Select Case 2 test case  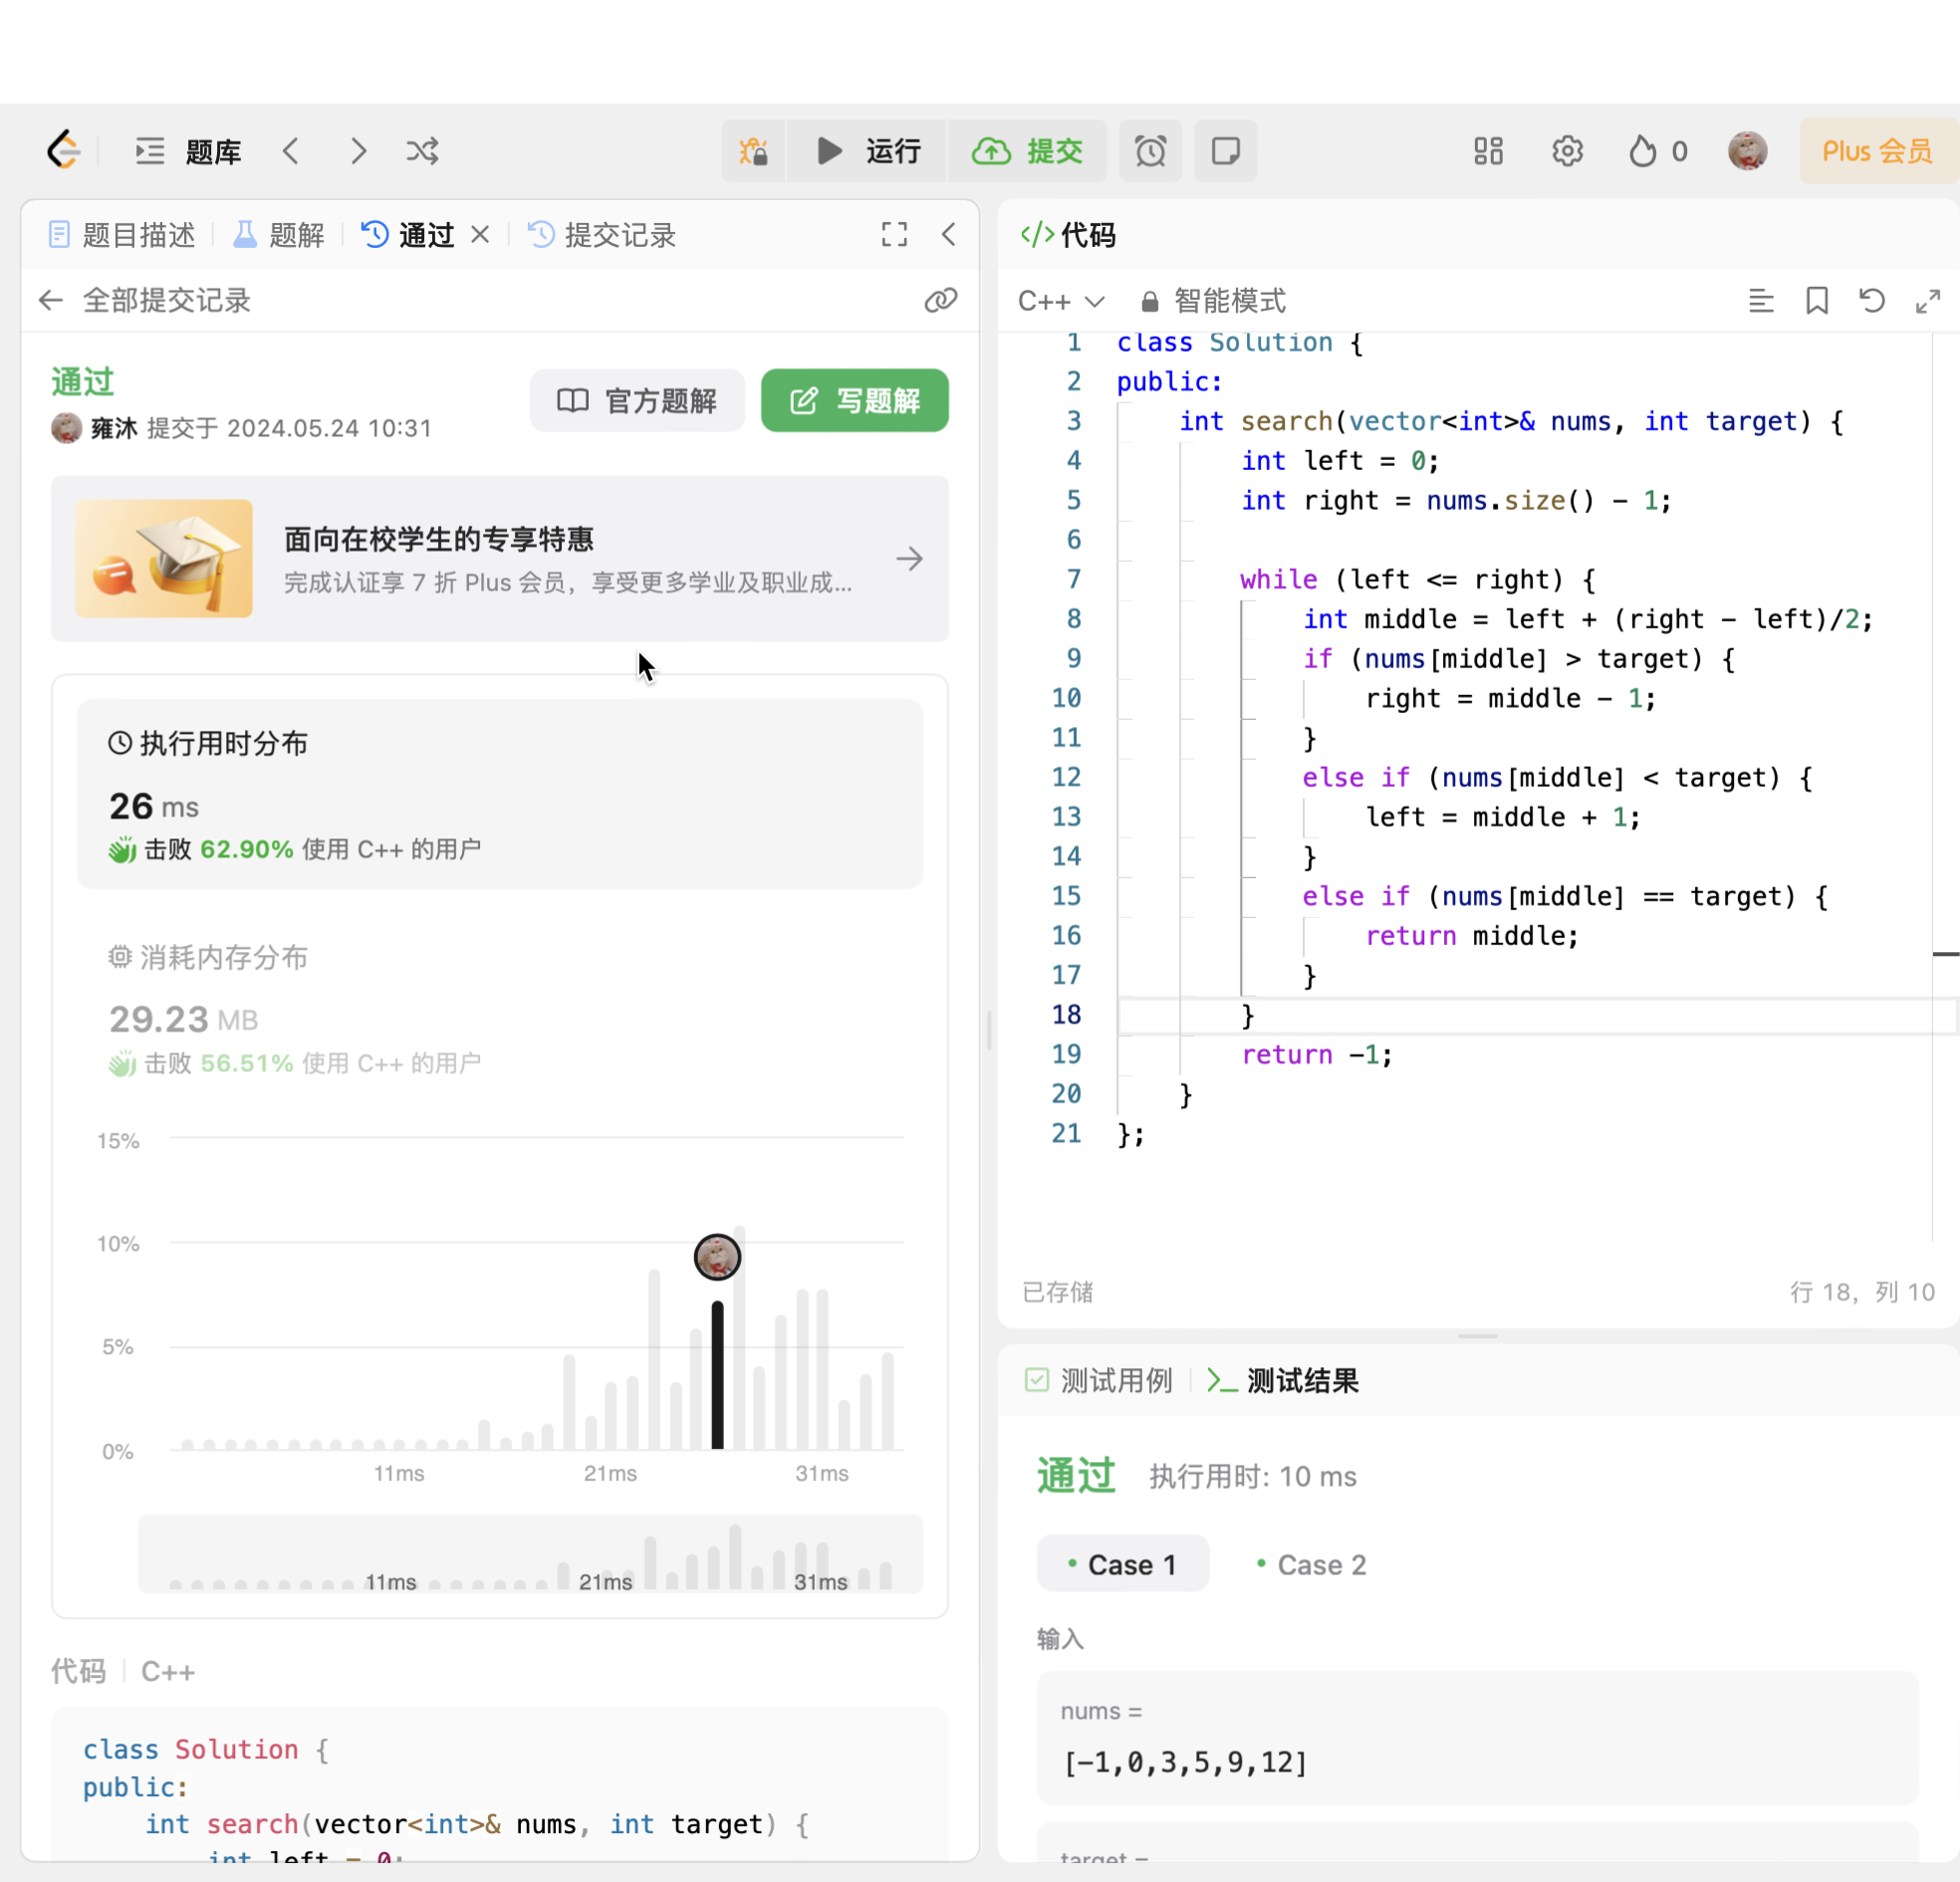[x=1311, y=1565]
